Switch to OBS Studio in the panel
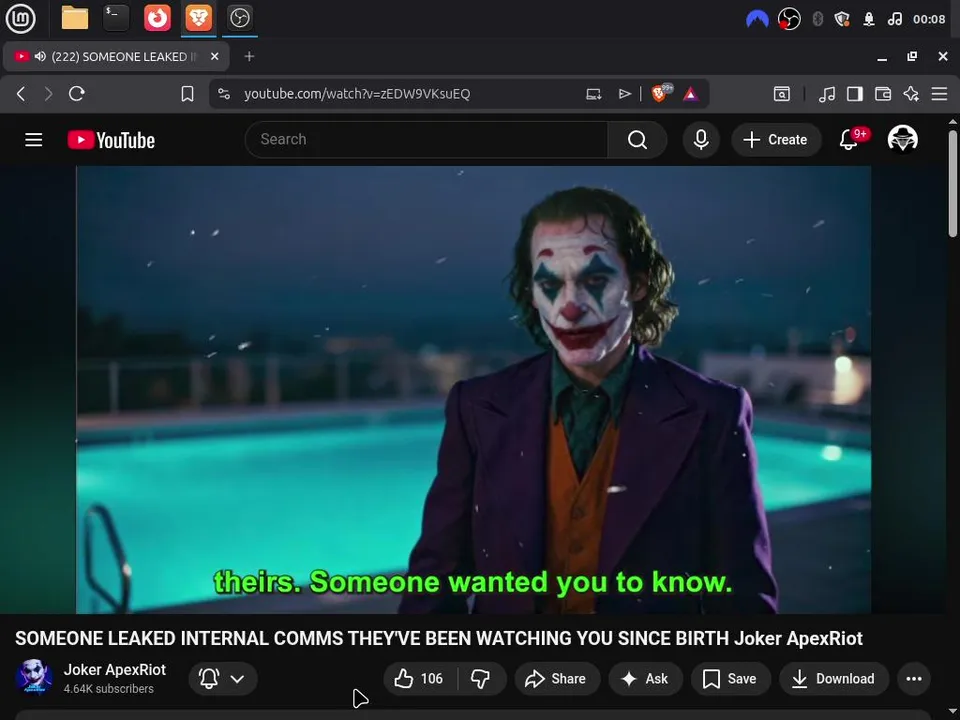Image resolution: width=960 pixels, height=720 pixels. click(239, 18)
